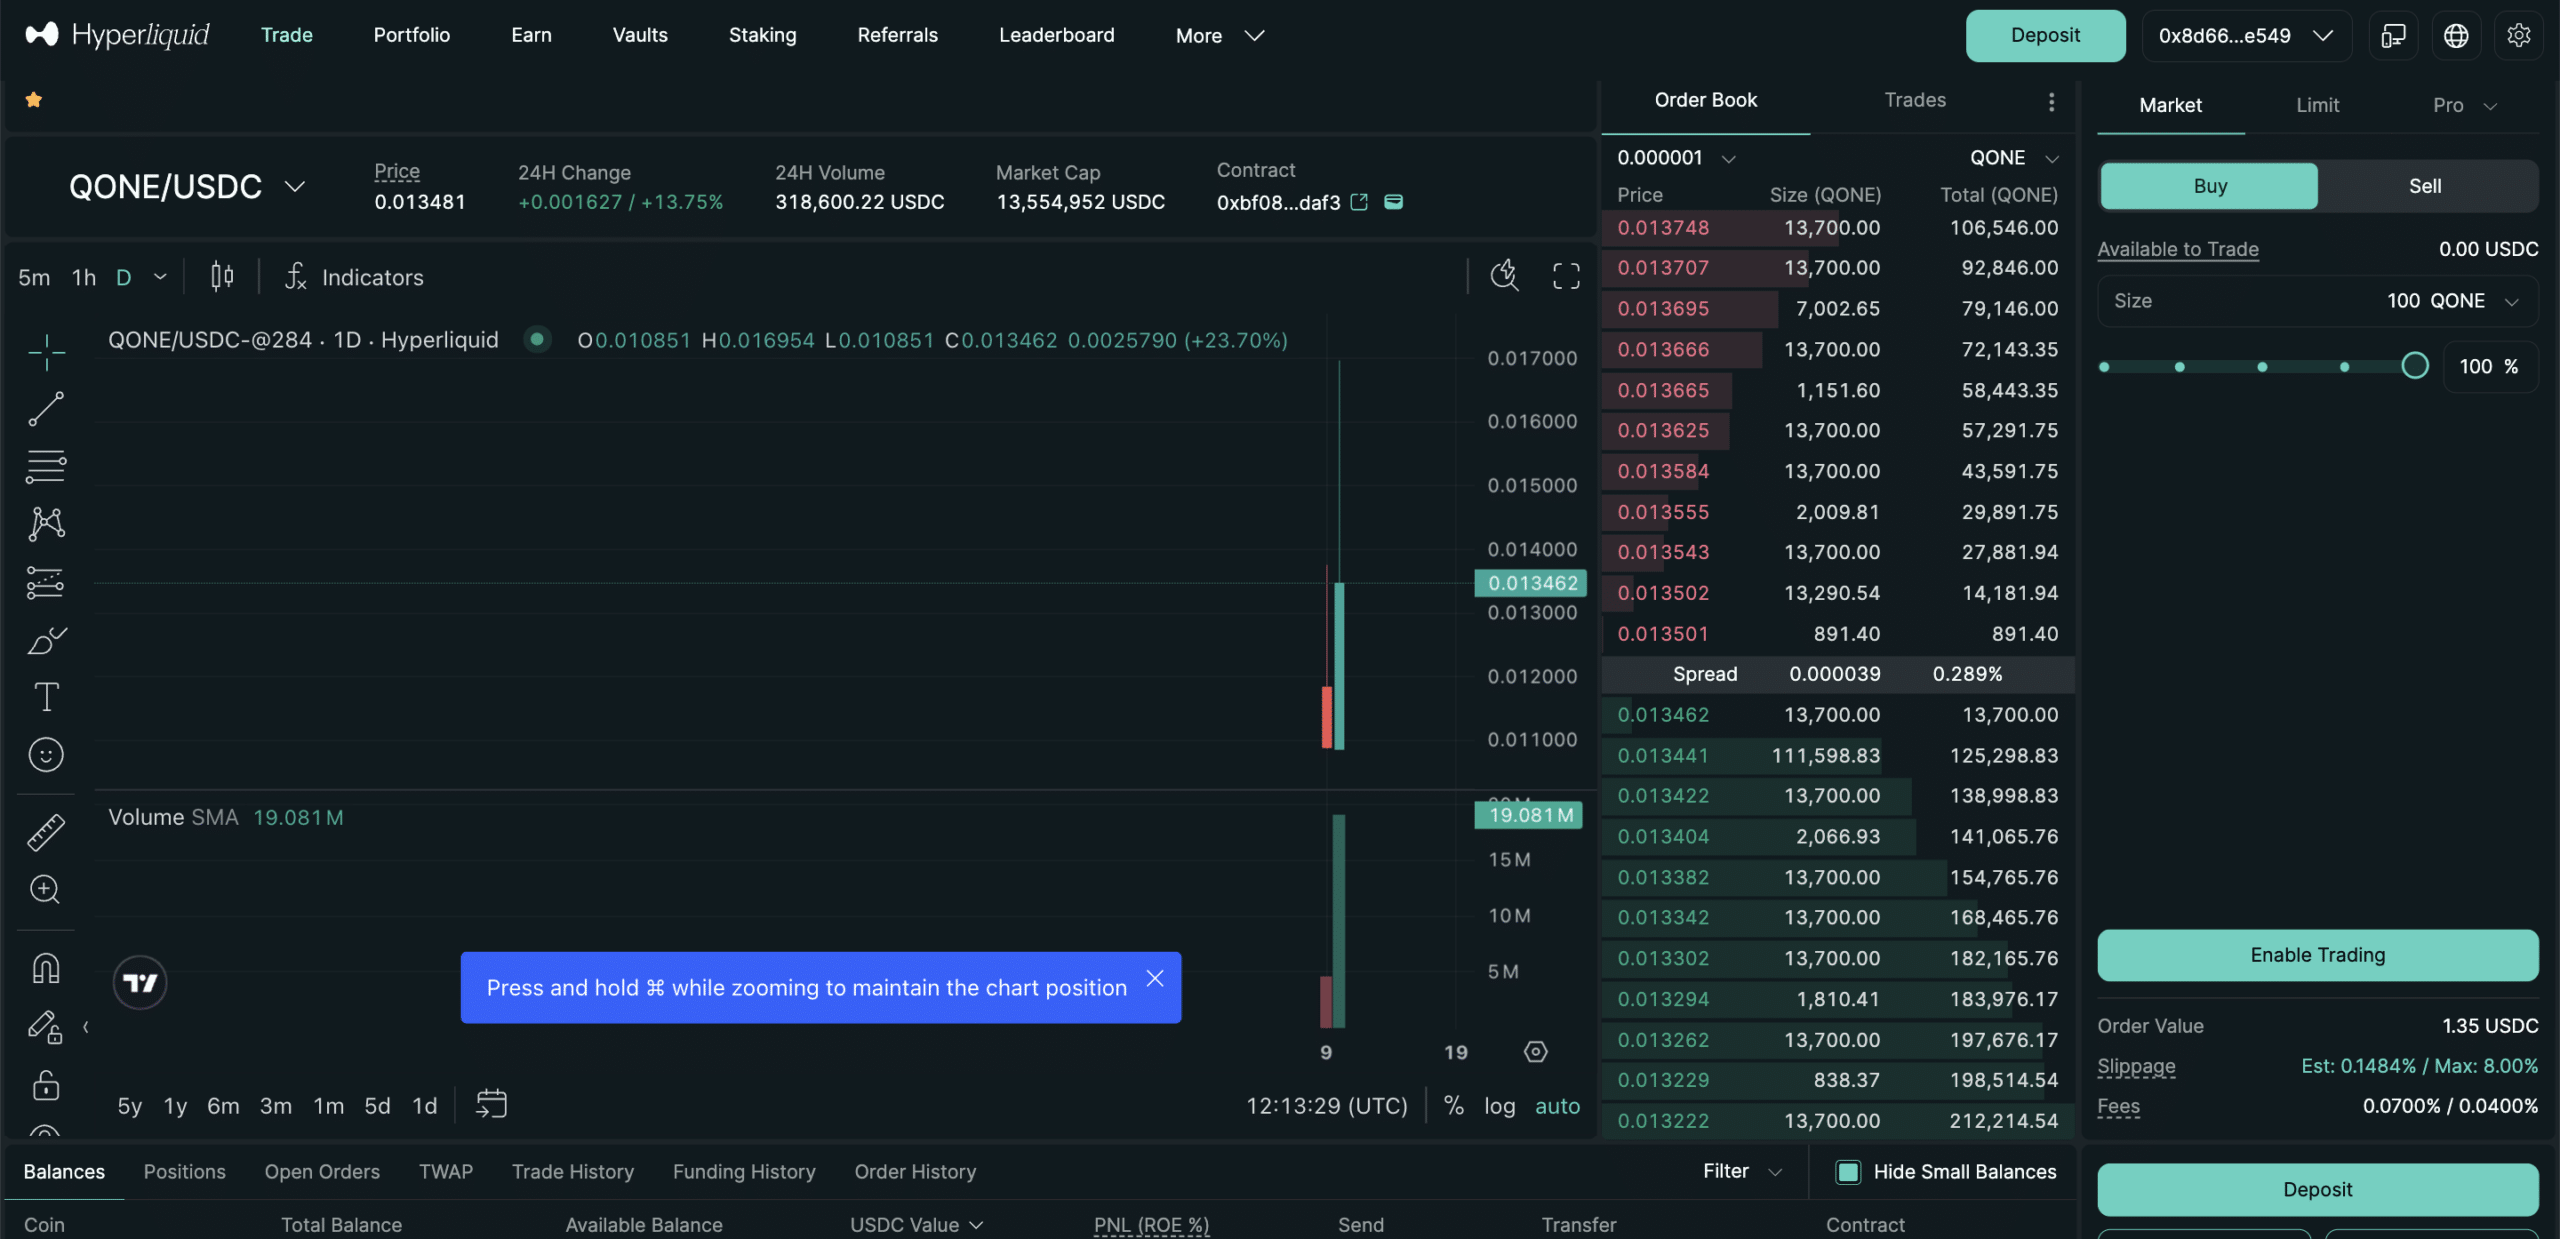Screen dimensions: 2560x1239
Task: Click the TradingView logo on chart
Action: pyautogui.click(x=140, y=982)
